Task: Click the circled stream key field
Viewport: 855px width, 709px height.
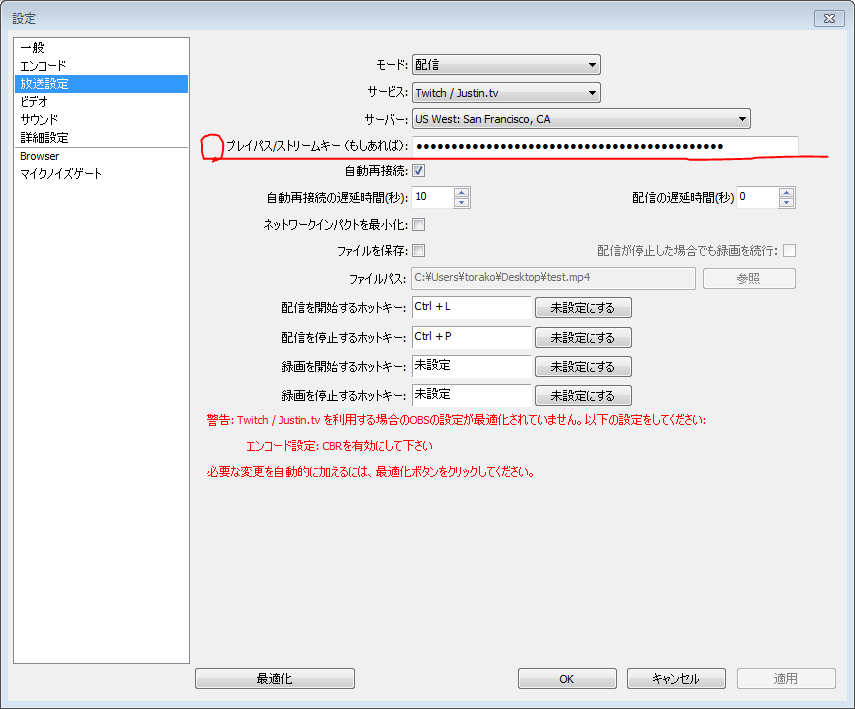Action: [600, 146]
